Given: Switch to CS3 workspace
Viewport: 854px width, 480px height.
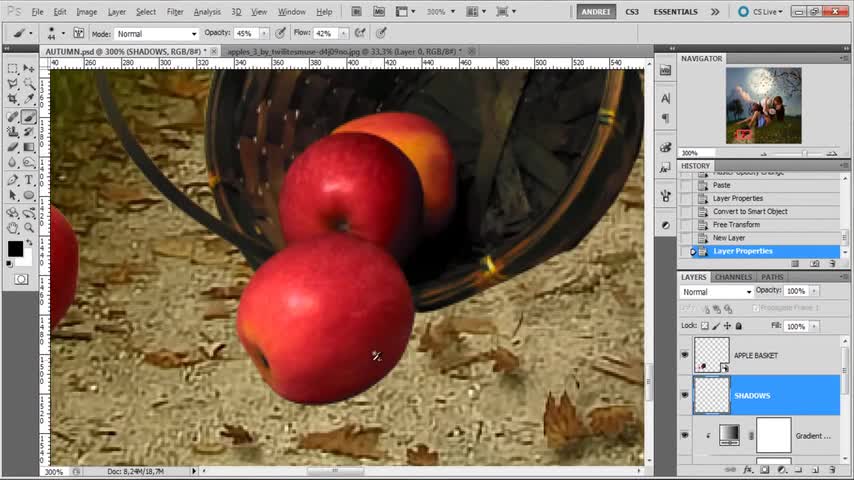Looking at the screenshot, I should [x=632, y=11].
